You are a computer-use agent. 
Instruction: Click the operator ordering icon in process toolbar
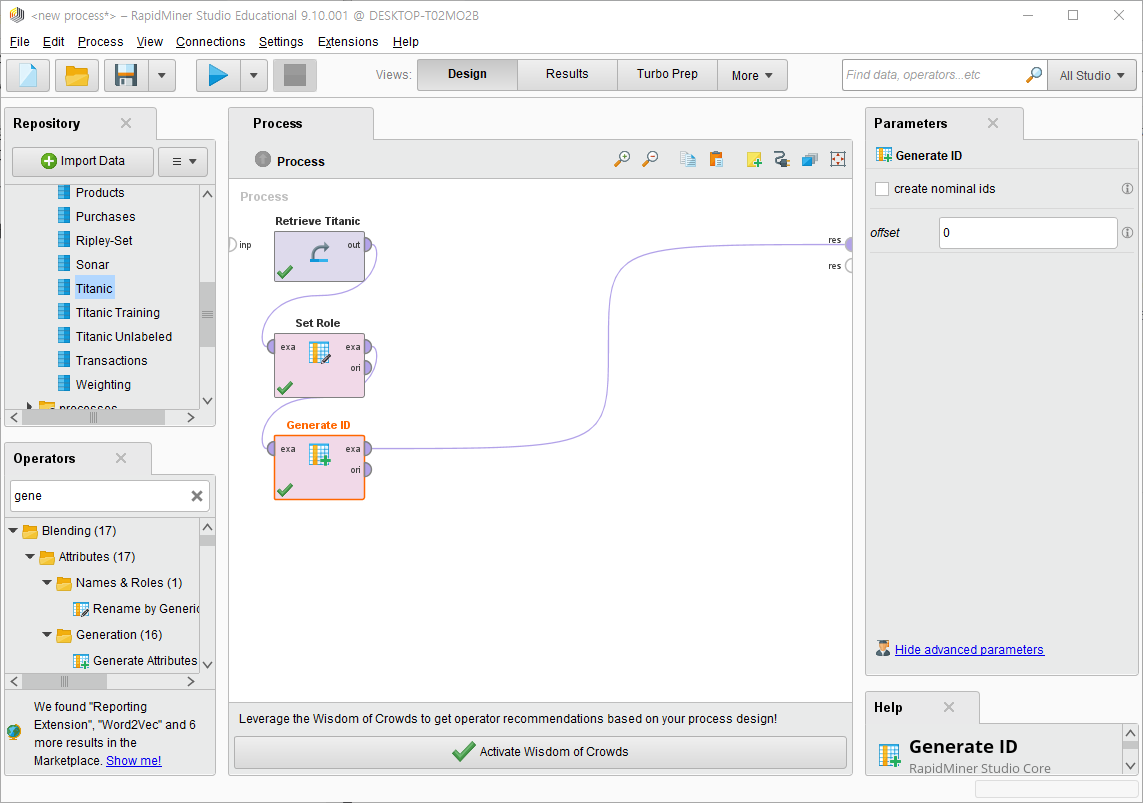810,159
